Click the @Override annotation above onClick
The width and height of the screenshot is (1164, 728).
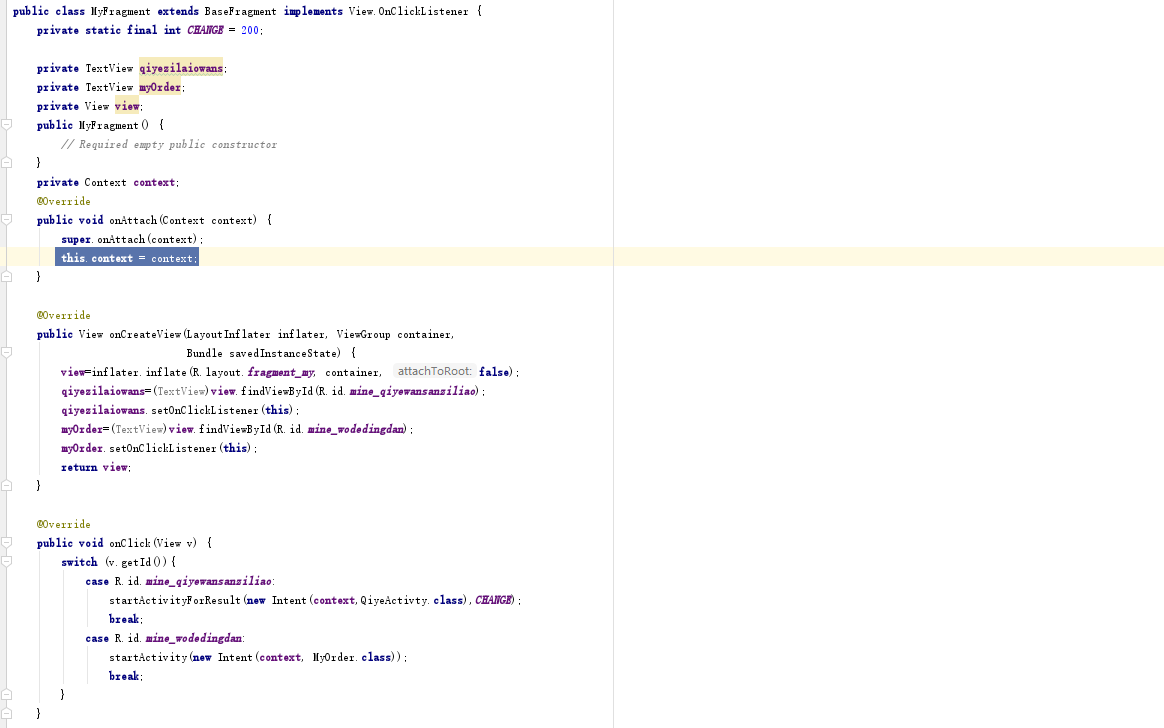(x=64, y=524)
